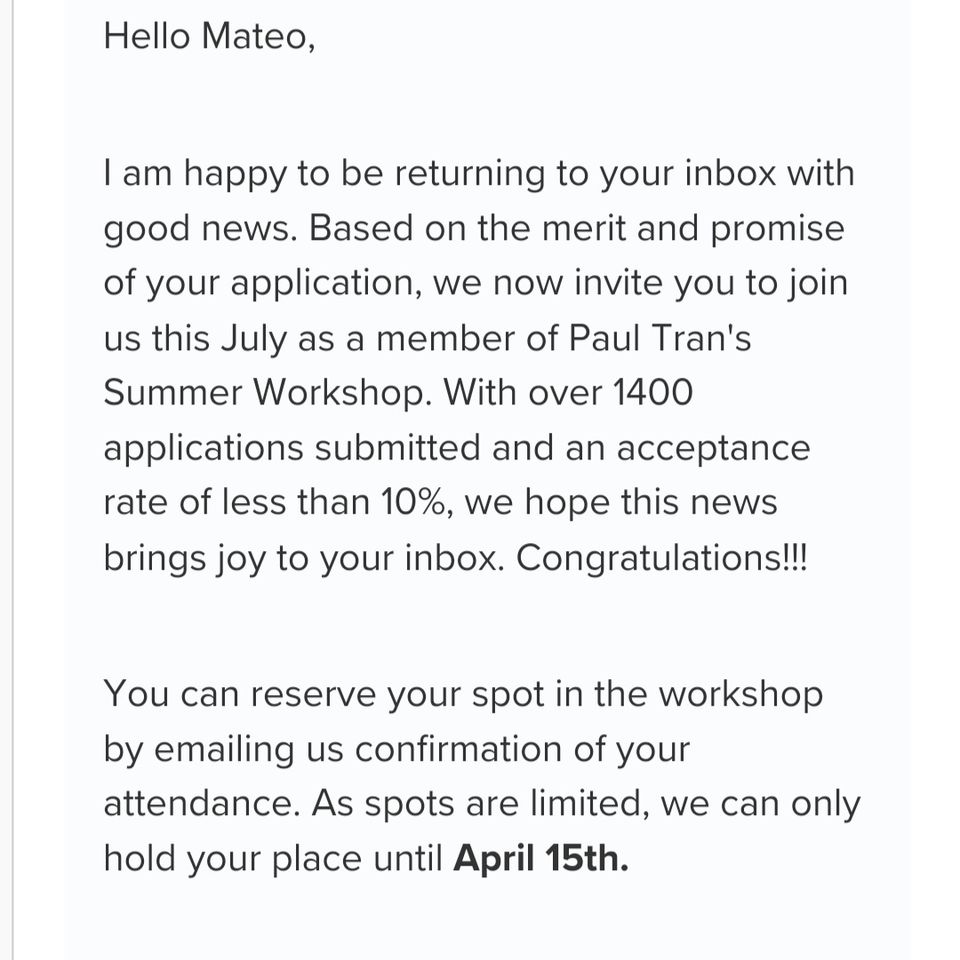Click the greeting text 'Hello Mateo,'
Image resolution: width=960 pixels, height=960 pixels.
tap(209, 36)
